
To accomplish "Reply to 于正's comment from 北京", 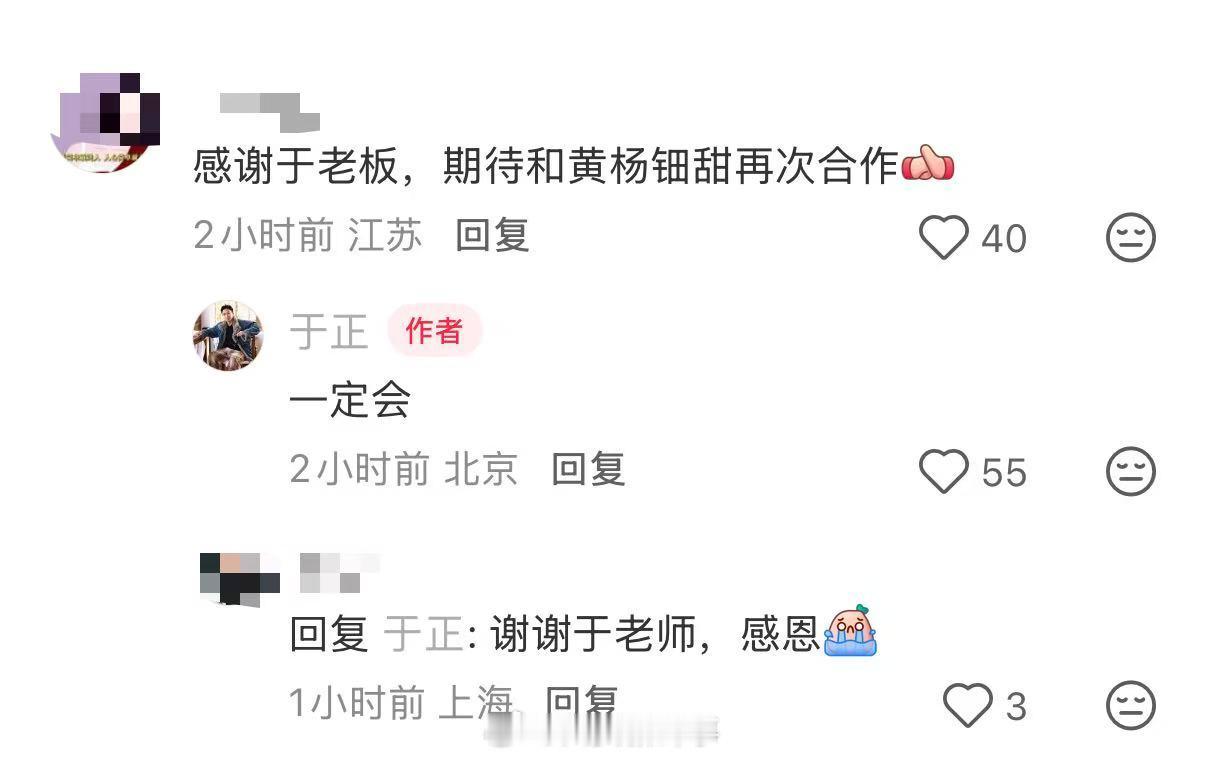I will (588, 470).
